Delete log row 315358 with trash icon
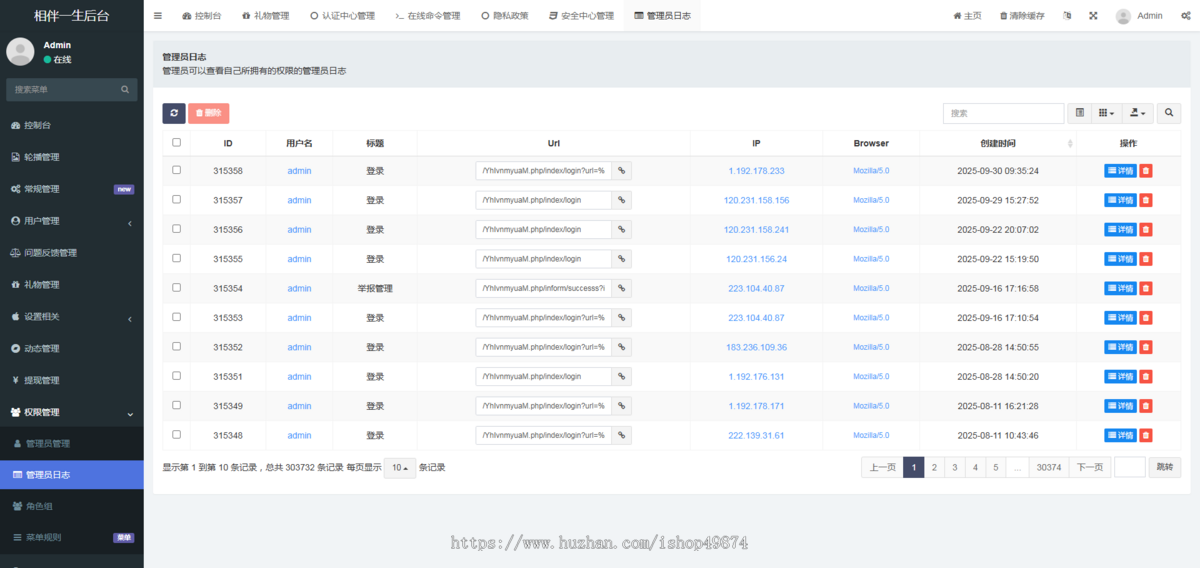 (1146, 171)
